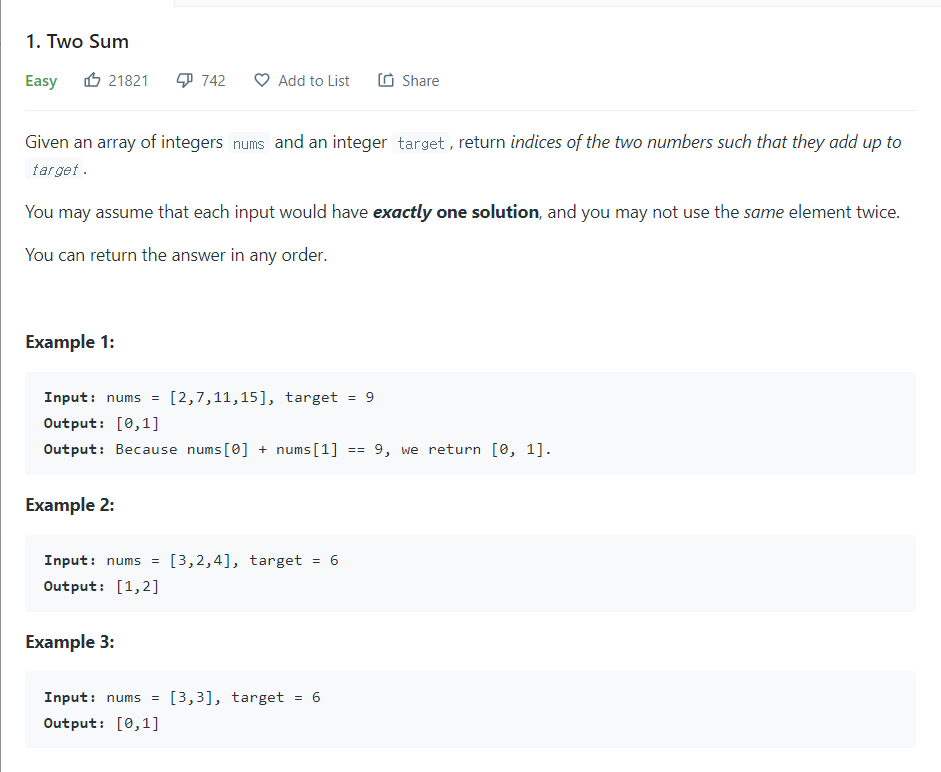
Task: Click the Share button label
Action: [419, 80]
